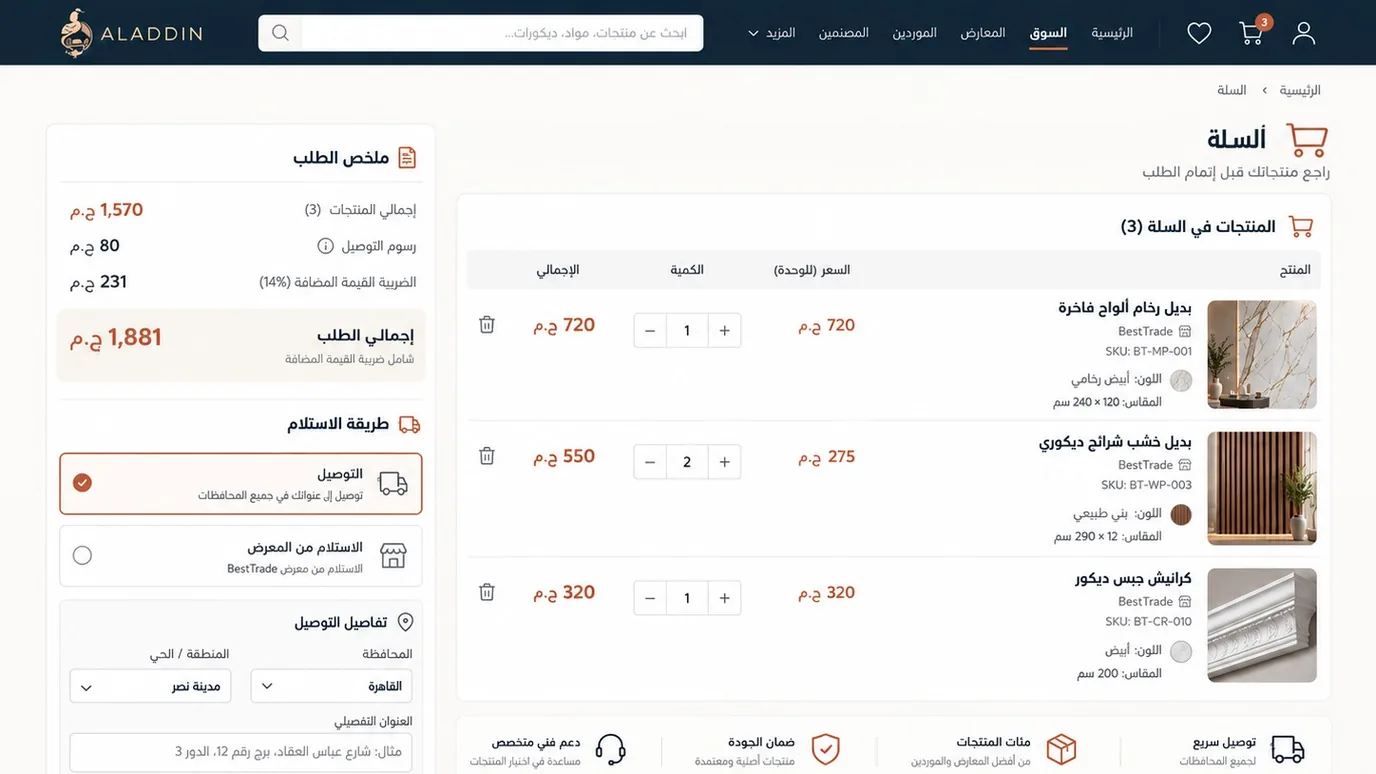Click the search magnifier icon
Screen dimensions: 1376x774
(280, 33)
